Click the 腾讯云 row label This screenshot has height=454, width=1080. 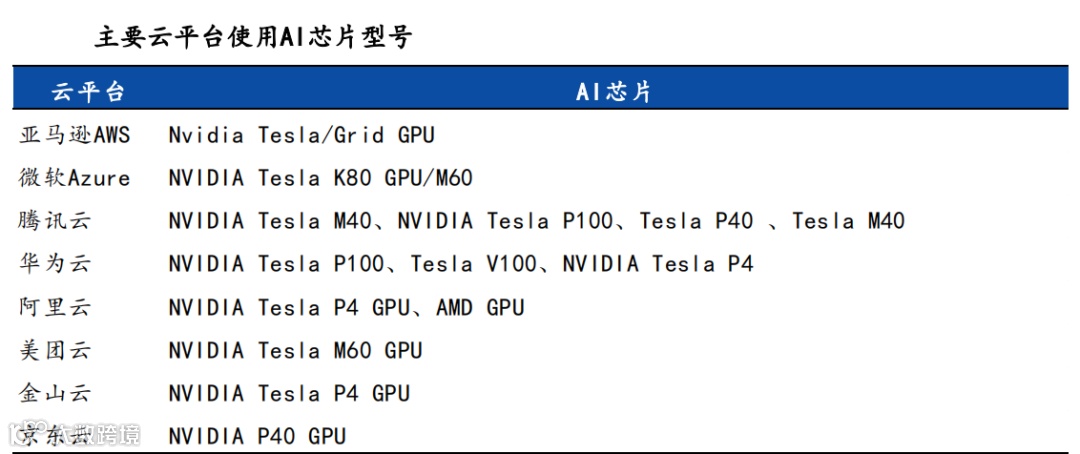pos(54,221)
